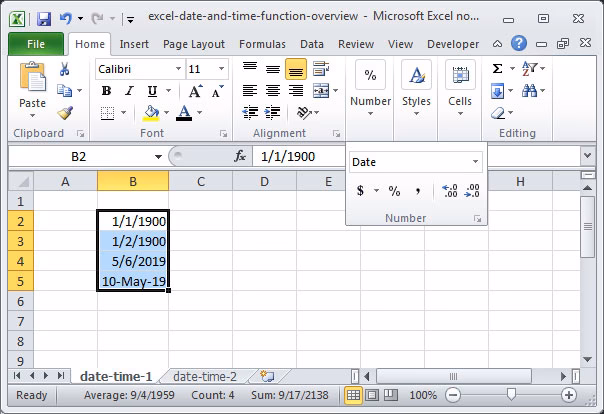Click the Orientation text angle icon

[304, 112]
